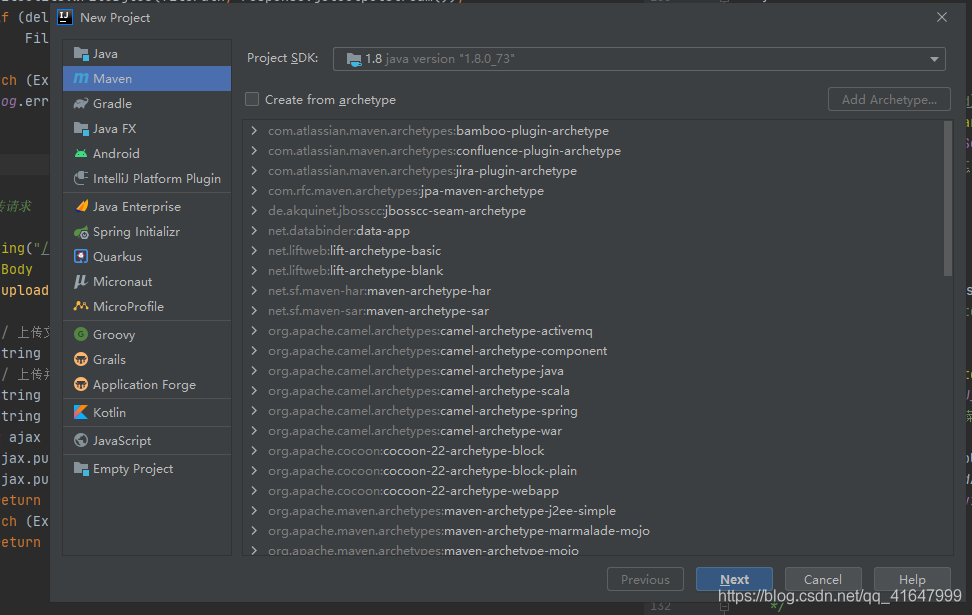The width and height of the screenshot is (972, 615).
Task: Select IntelliJ Platform Plugin project type
Action: [156, 179]
